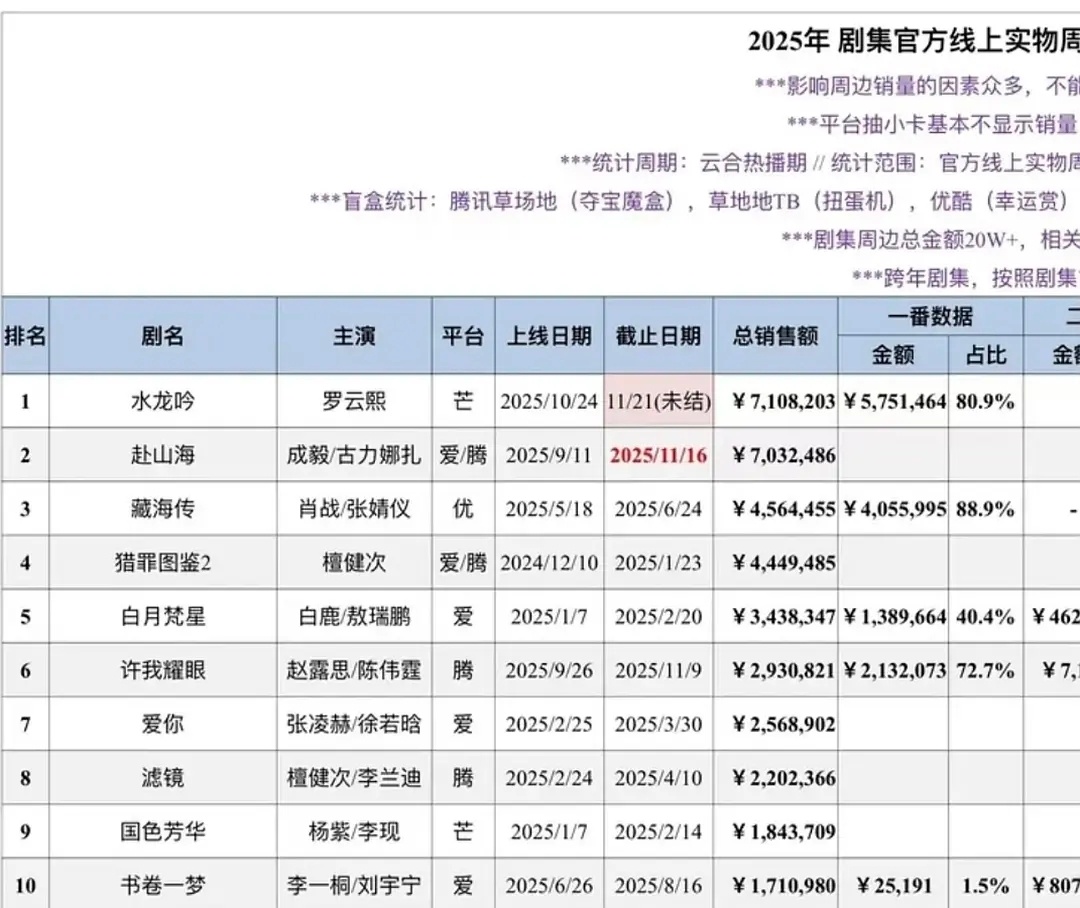Click the 罗云熙 lead actor cell
This screenshot has height=908, width=1080.
click(x=354, y=401)
